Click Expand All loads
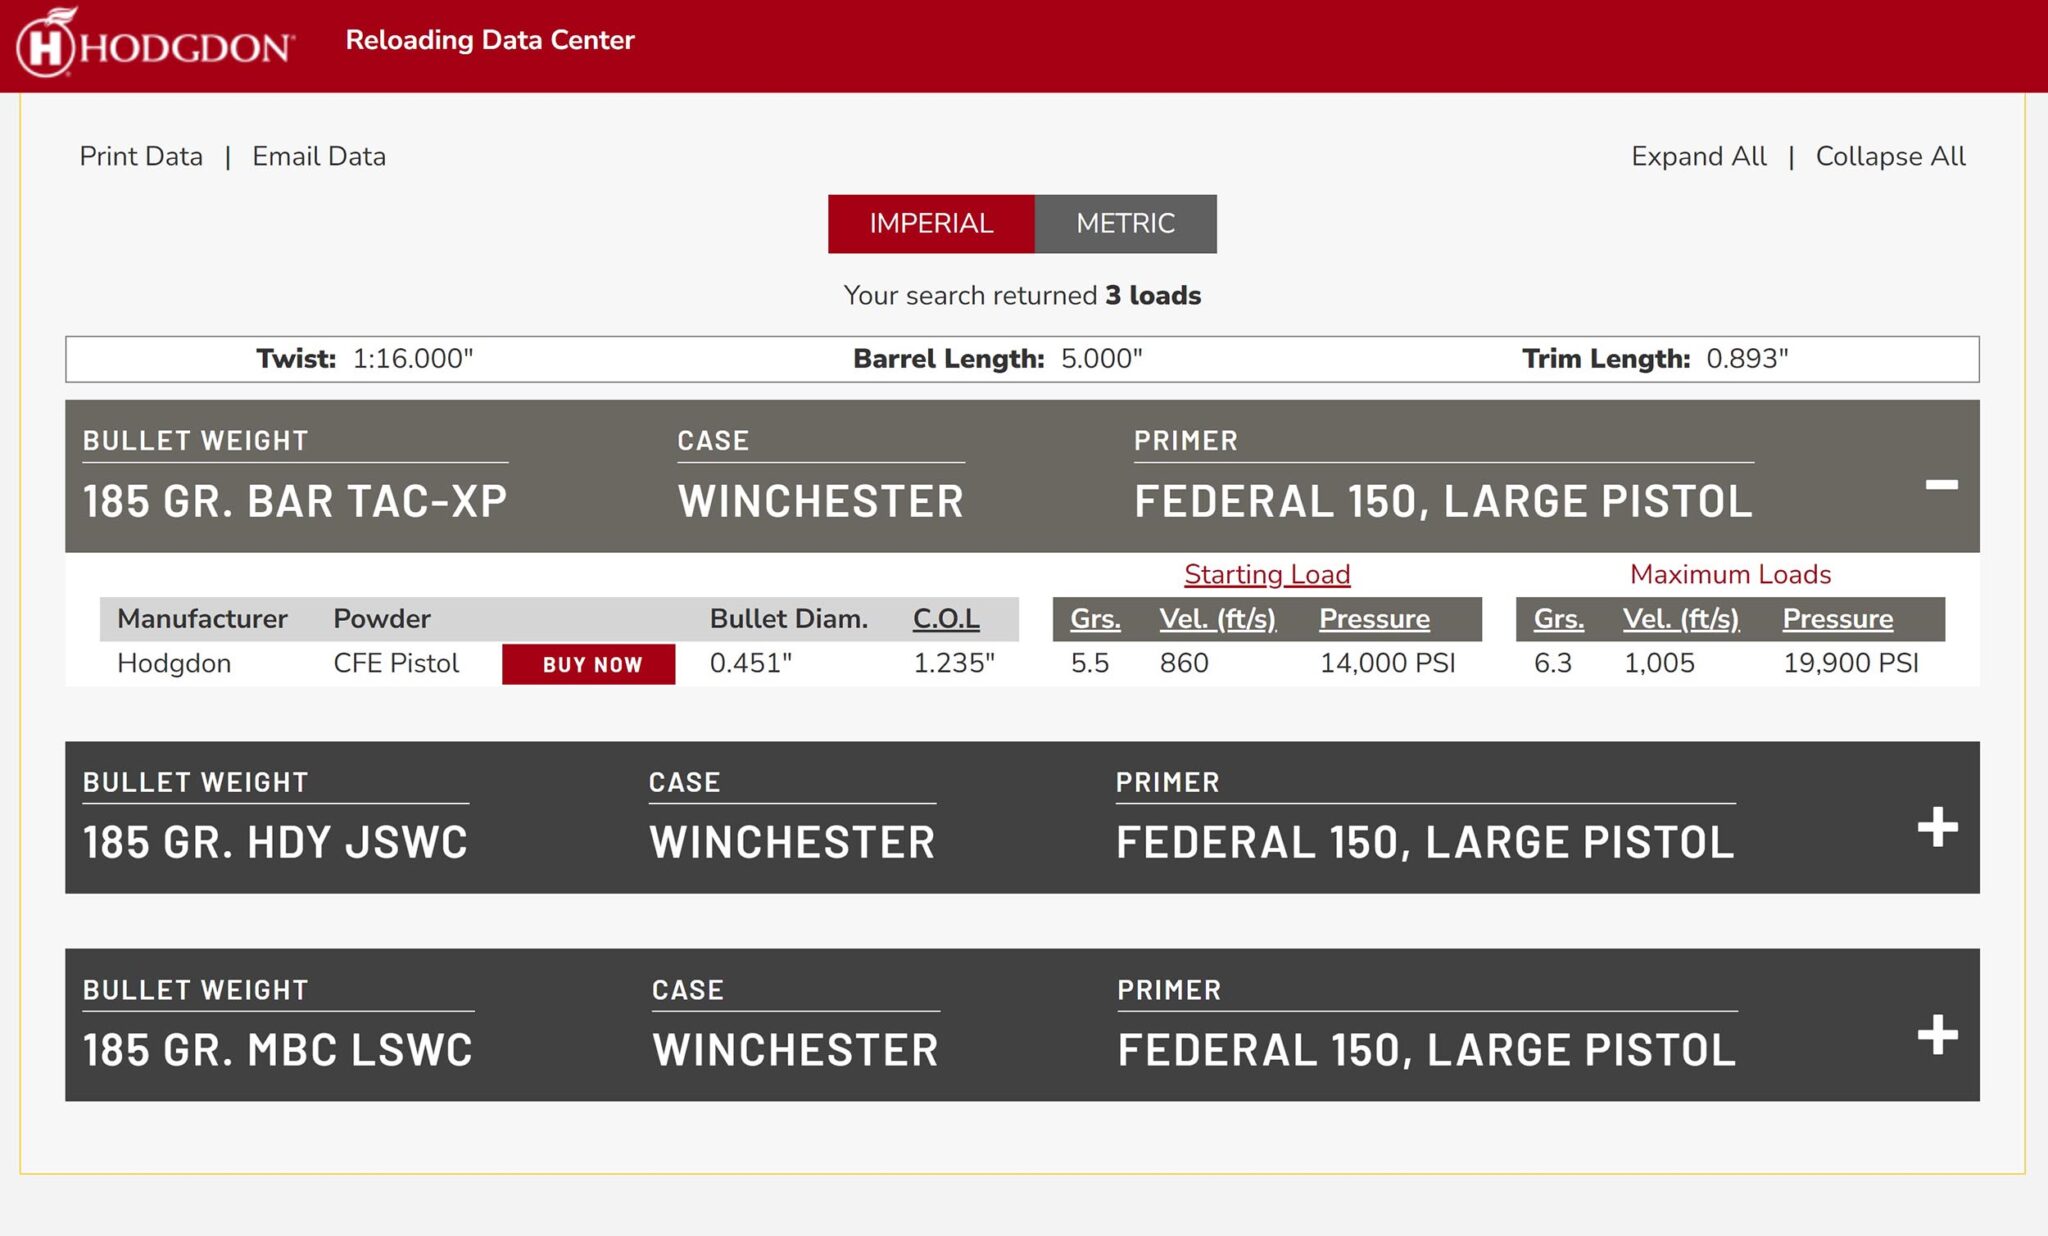 pyautogui.click(x=1698, y=156)
